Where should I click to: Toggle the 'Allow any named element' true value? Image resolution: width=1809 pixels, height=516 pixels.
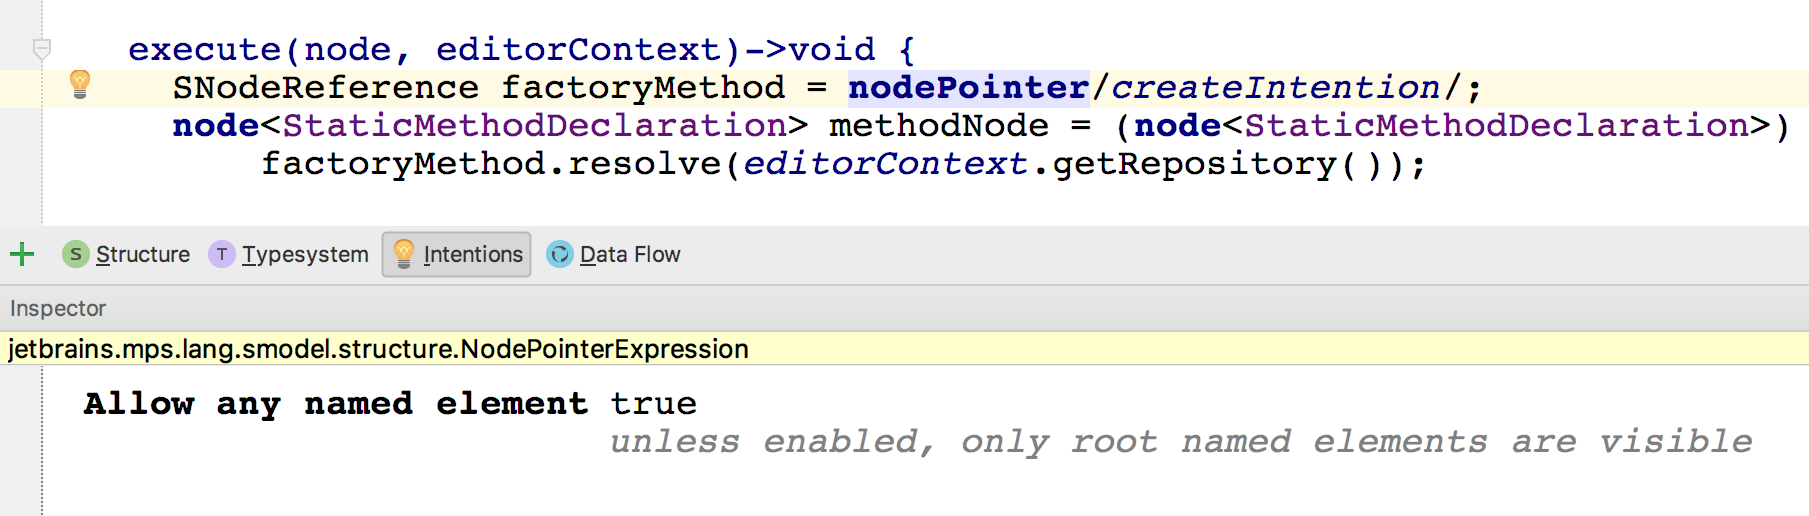[x=653, y=403]
